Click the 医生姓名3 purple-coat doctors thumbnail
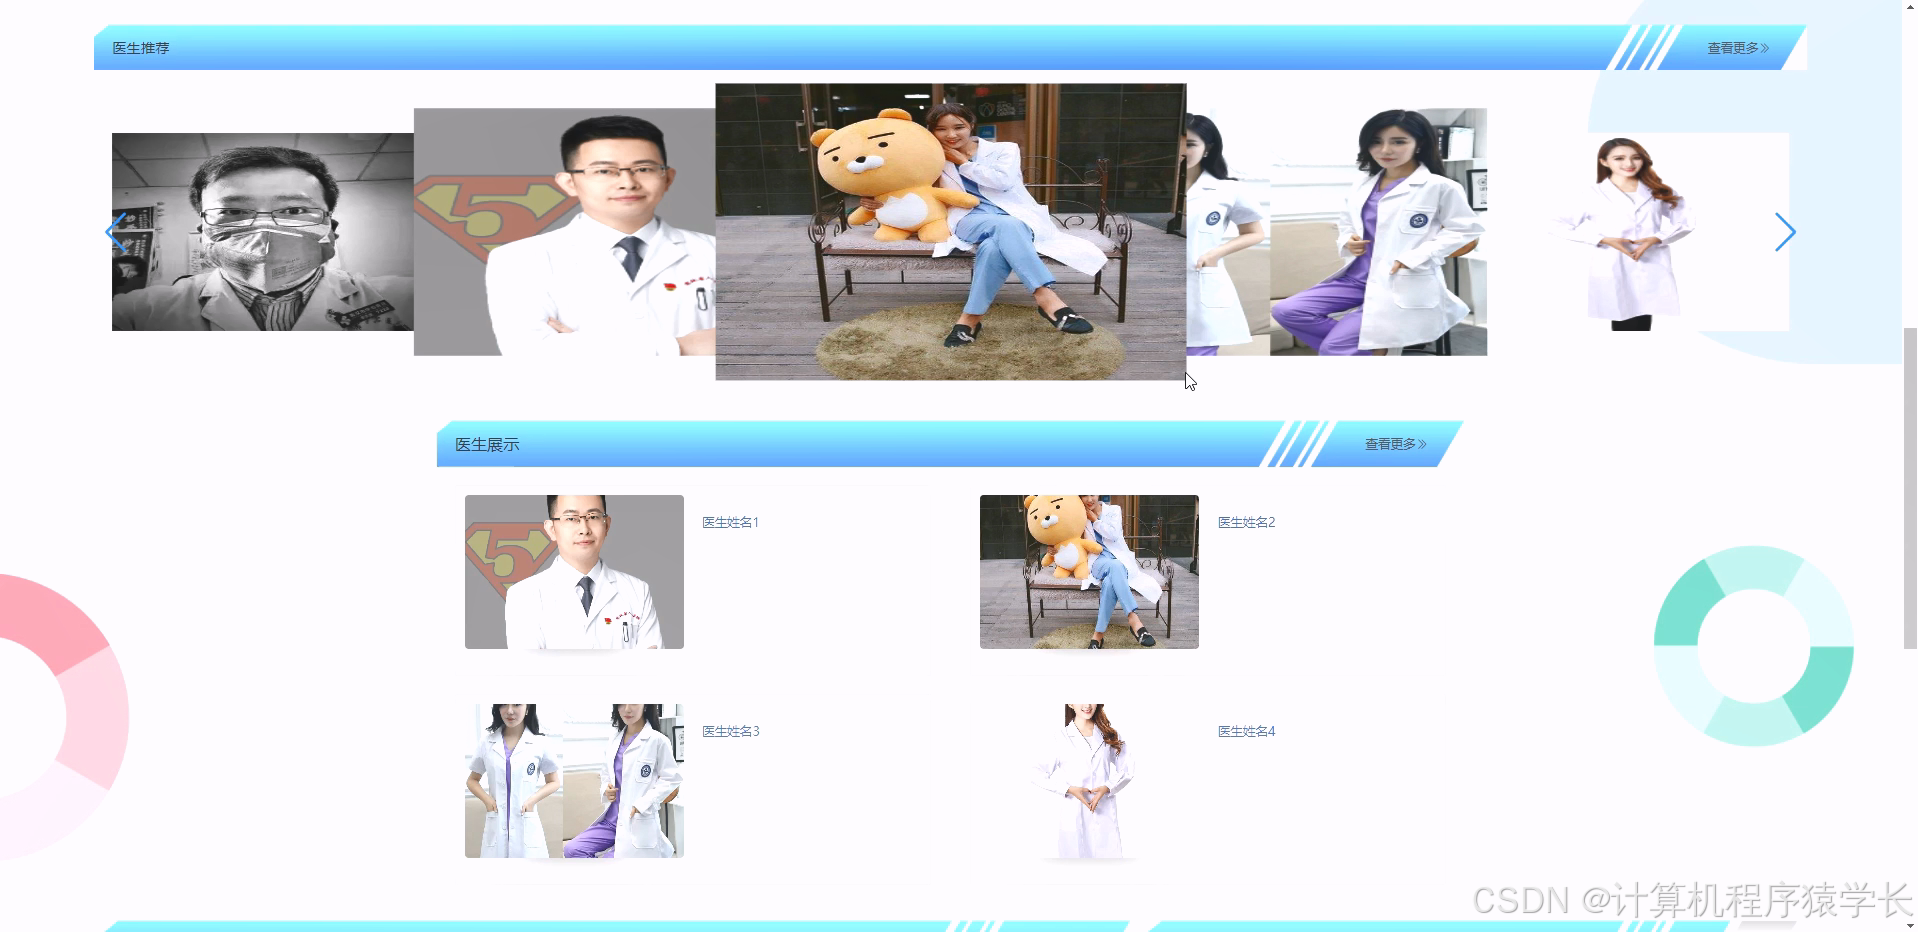 [573, 780]
